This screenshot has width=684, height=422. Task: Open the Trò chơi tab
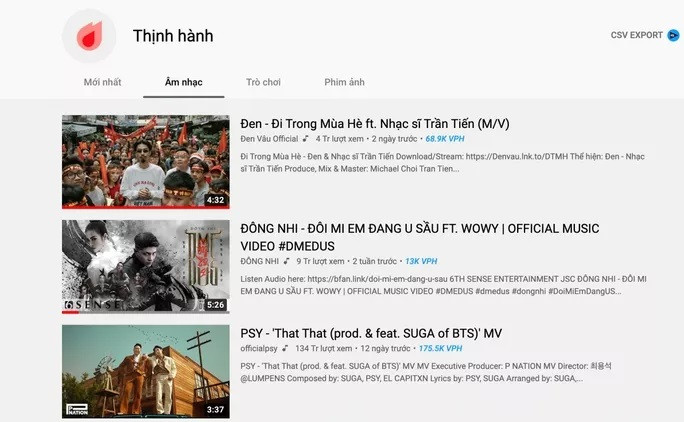263,82
